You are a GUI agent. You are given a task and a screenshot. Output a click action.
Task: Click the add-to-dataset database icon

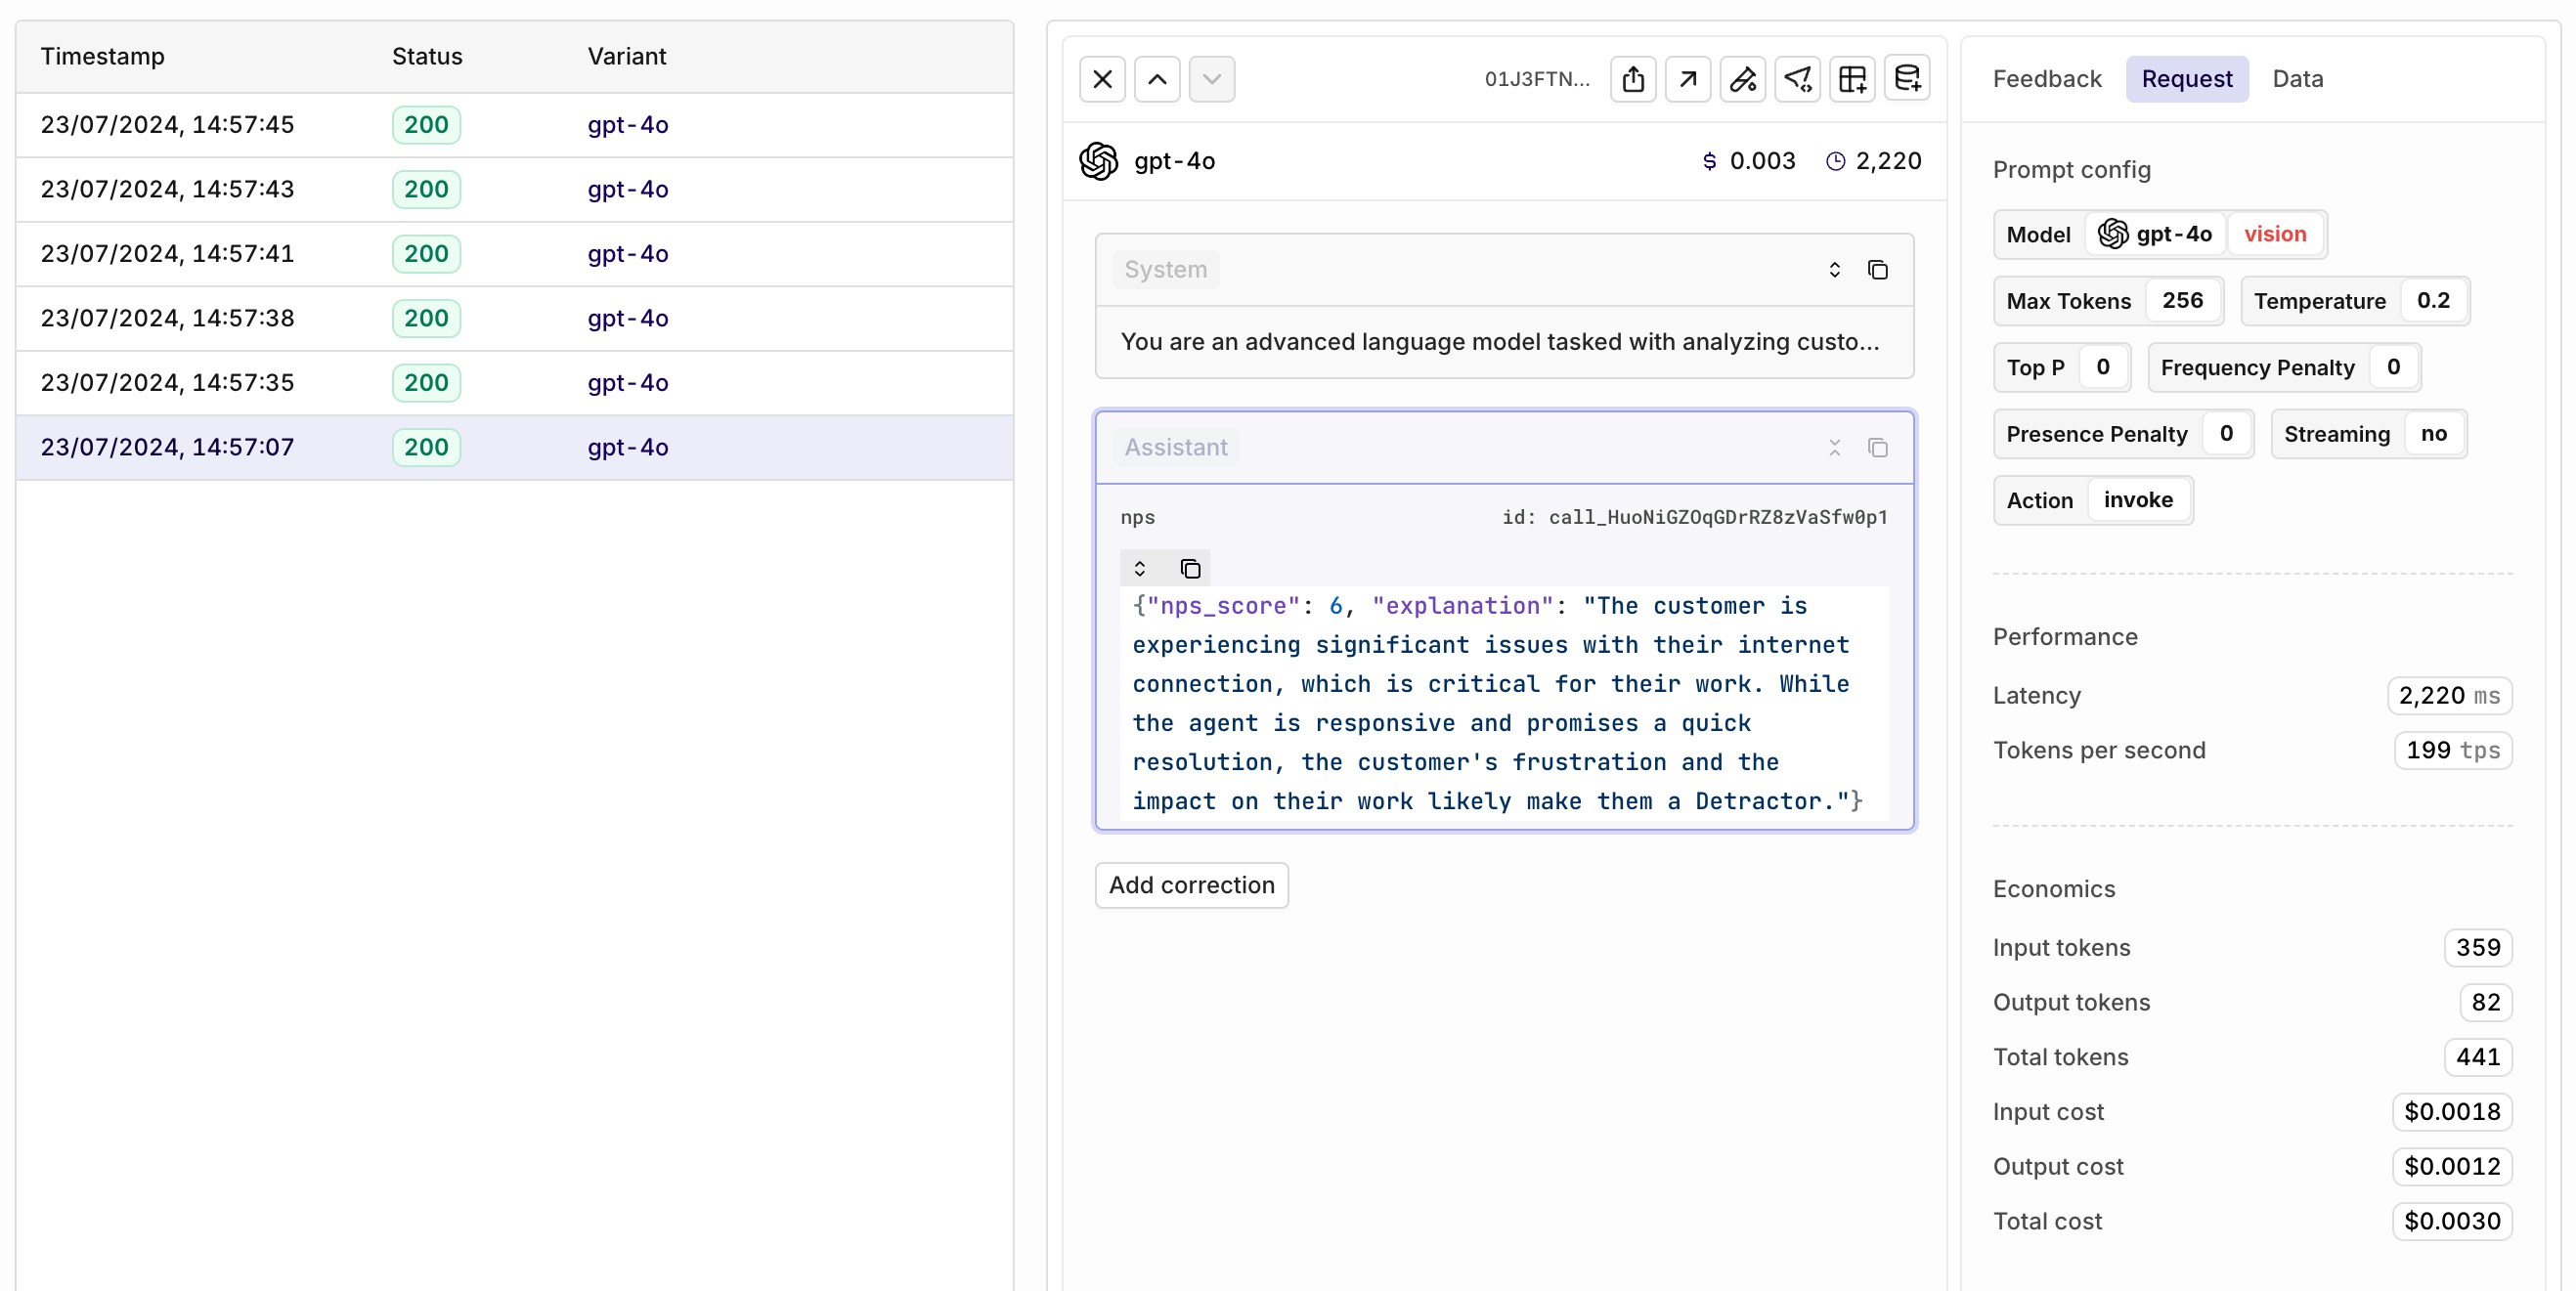pos(1907,79)
